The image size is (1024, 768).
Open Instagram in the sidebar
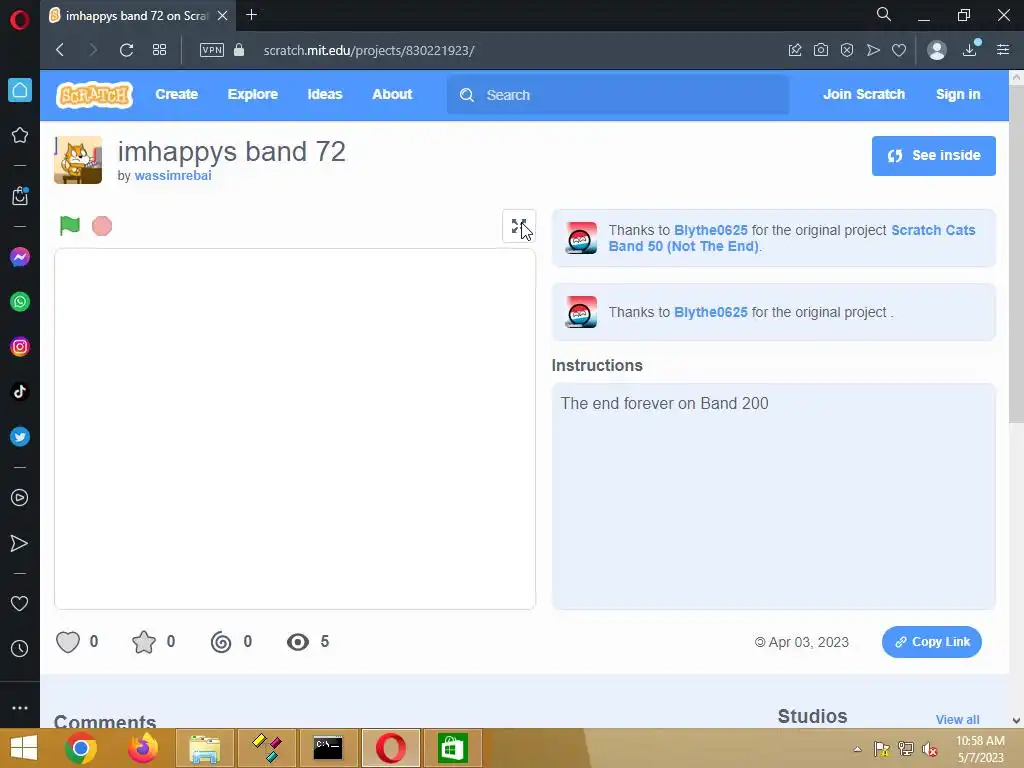(20, 347)
